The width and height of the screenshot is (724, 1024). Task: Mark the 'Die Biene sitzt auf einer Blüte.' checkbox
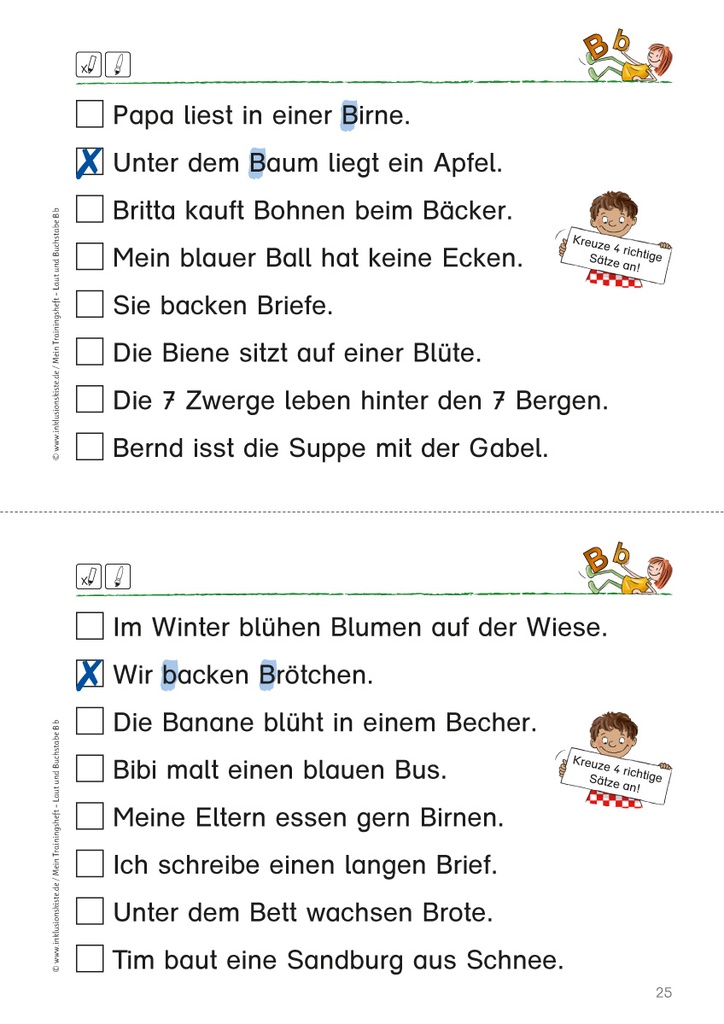point(90,352)
